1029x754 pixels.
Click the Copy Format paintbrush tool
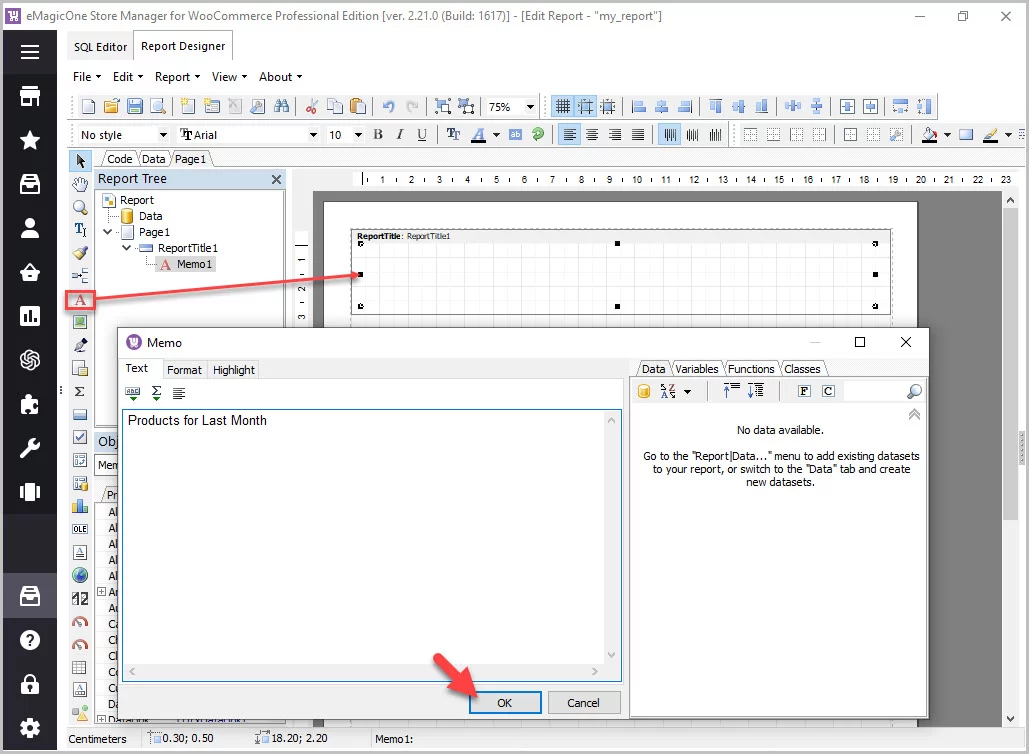(x=80, y=253)
